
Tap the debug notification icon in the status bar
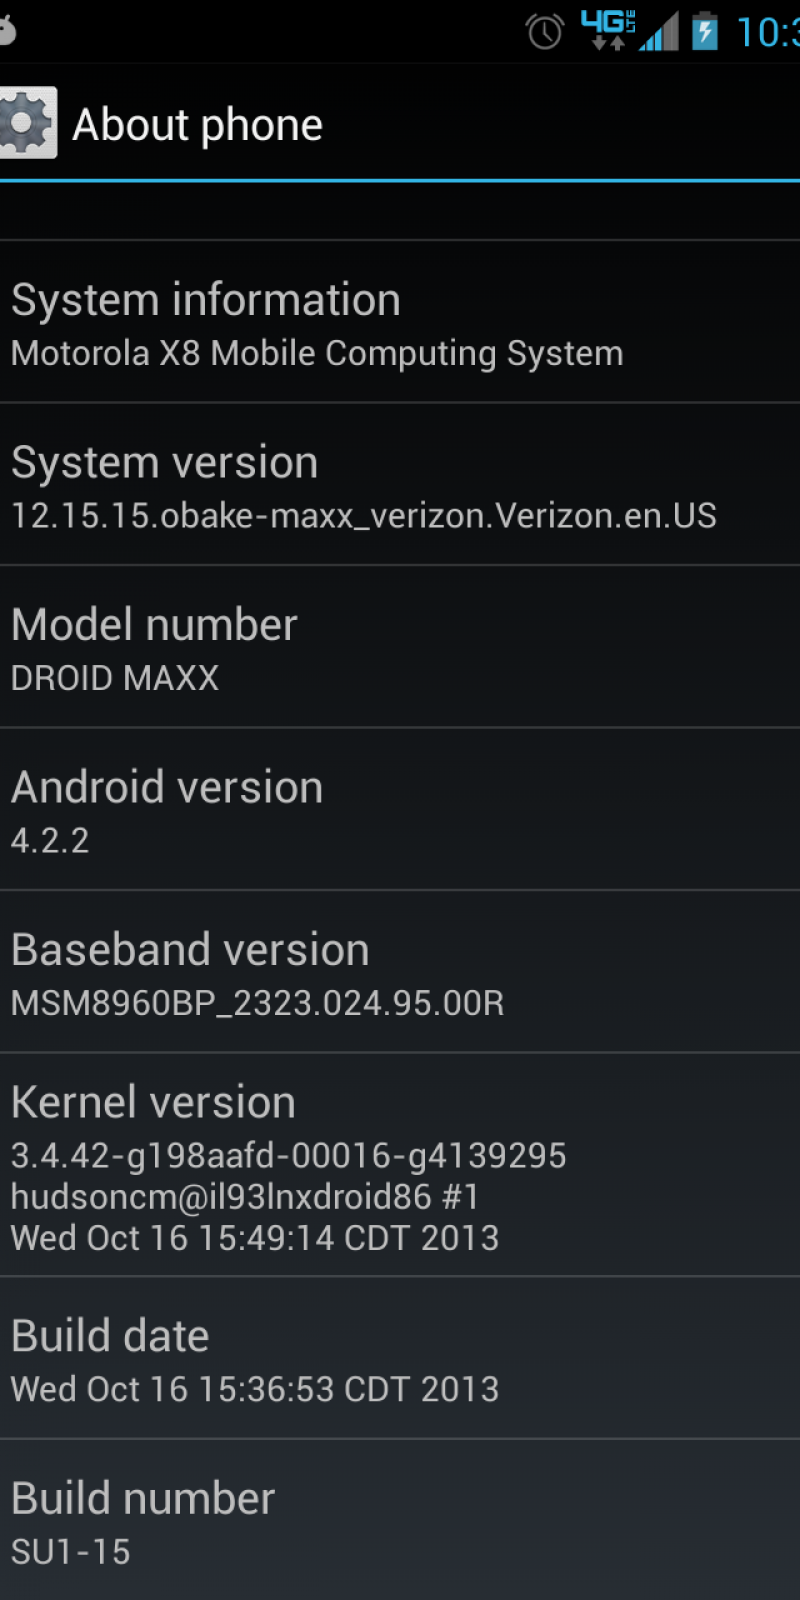coord(8,30)
